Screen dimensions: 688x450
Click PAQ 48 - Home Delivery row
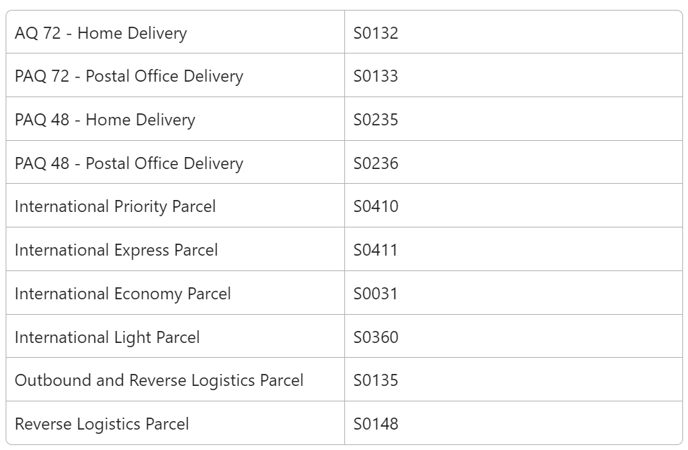click(344, 119)
